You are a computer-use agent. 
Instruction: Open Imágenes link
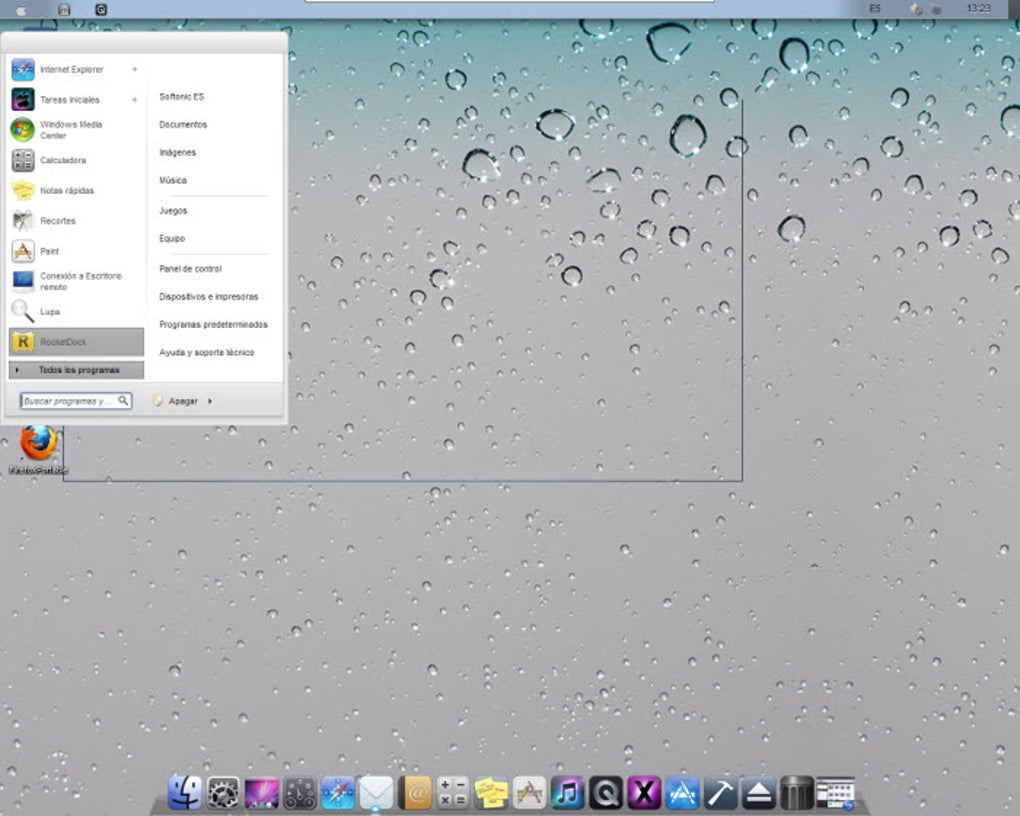click(x=178, y=152)
